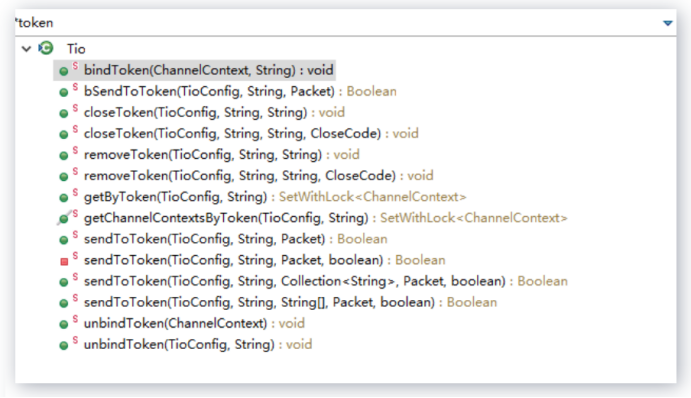
Task: Select bSendToToken(TioConfig, String, Packet) entry
Action: 240,91
